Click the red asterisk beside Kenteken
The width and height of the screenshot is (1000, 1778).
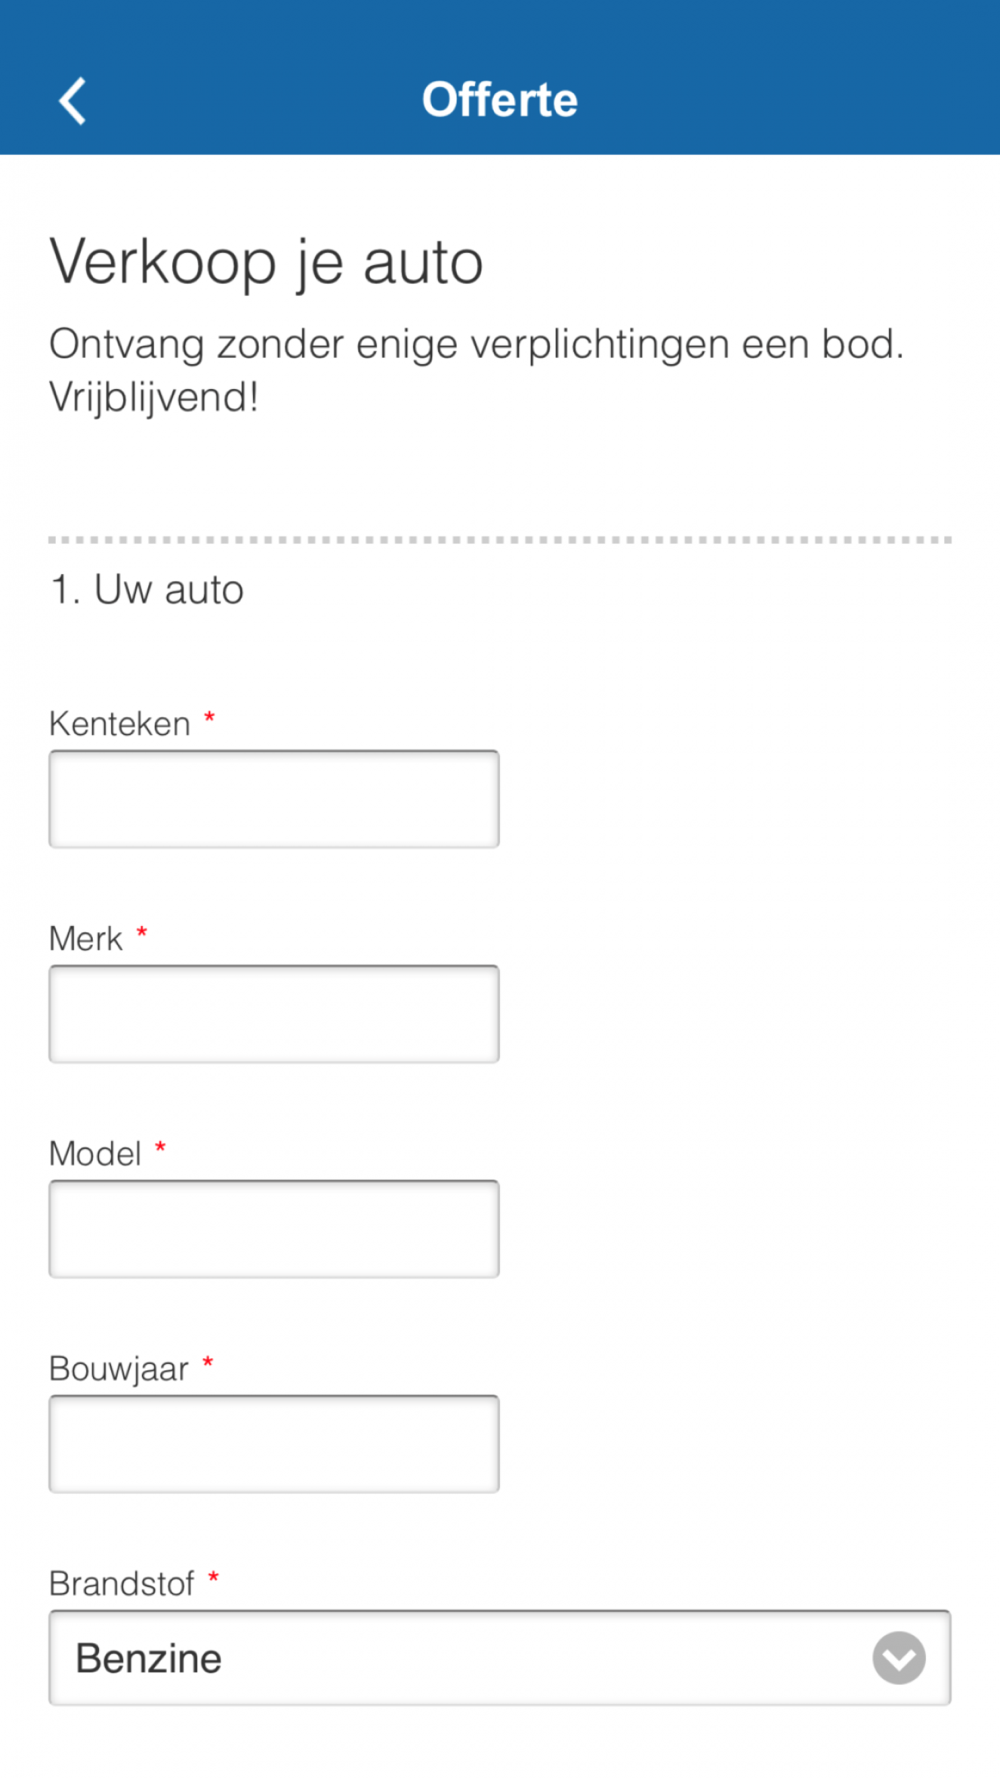[x=210, y=718]
